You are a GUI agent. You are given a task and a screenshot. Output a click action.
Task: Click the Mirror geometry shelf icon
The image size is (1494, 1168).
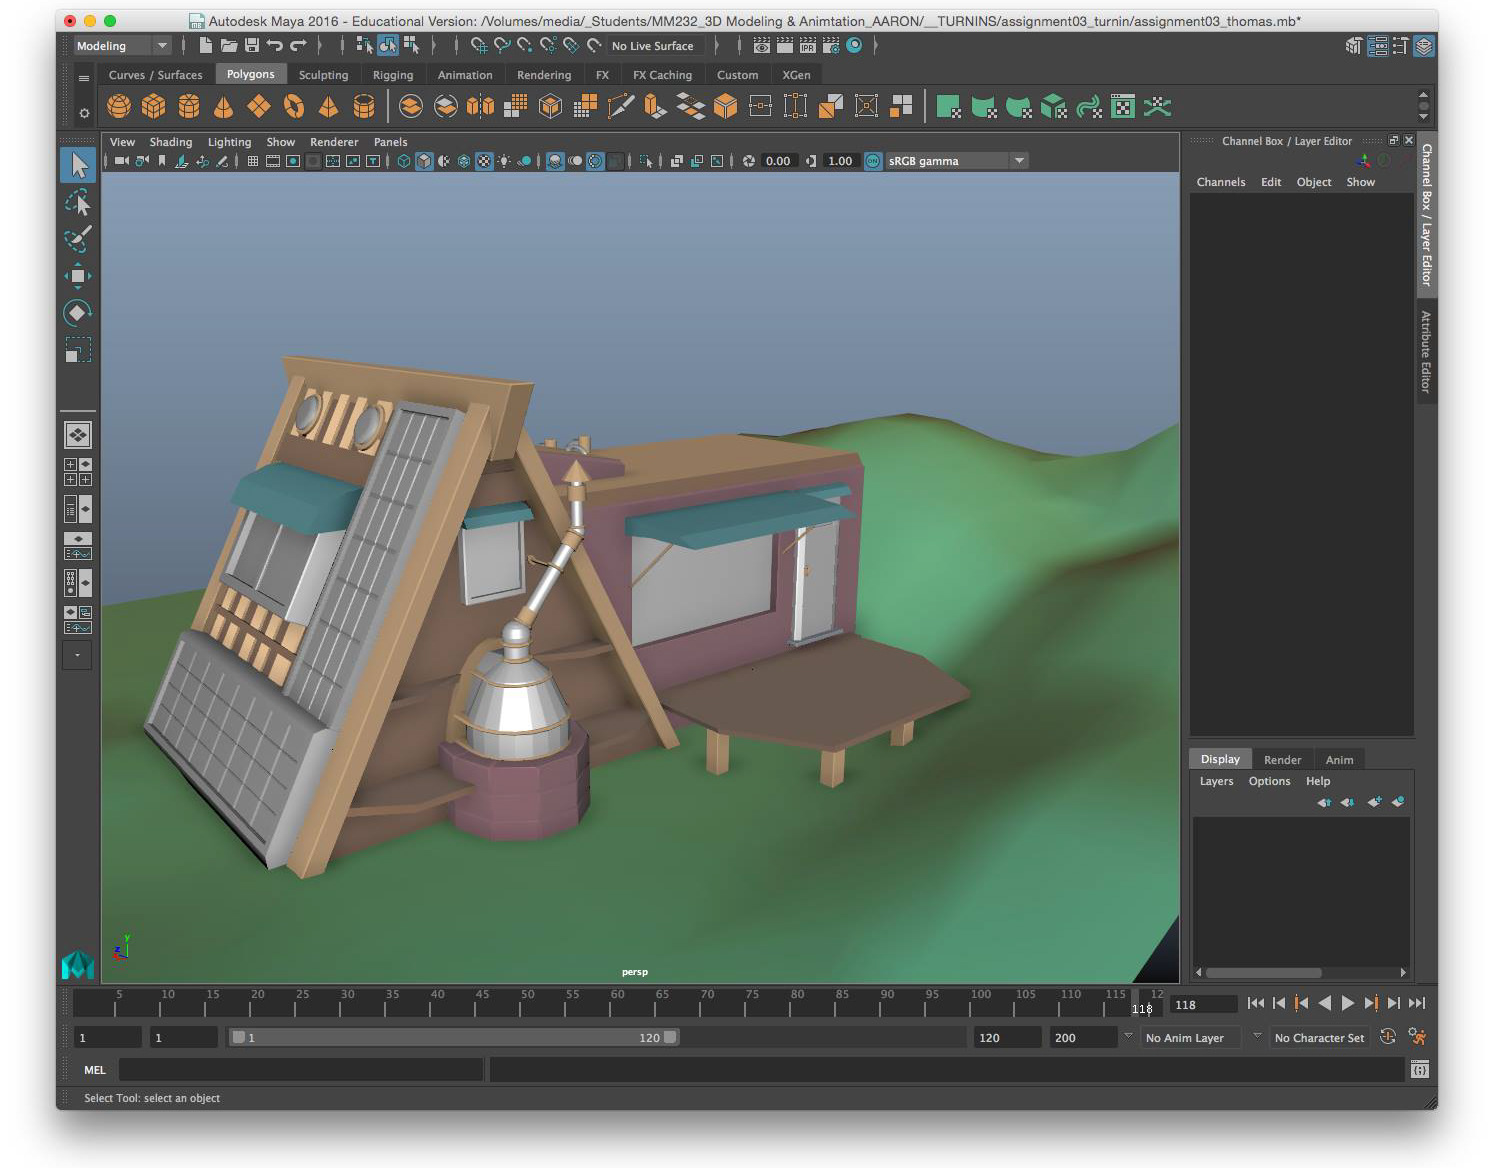(x=481, y=106)
